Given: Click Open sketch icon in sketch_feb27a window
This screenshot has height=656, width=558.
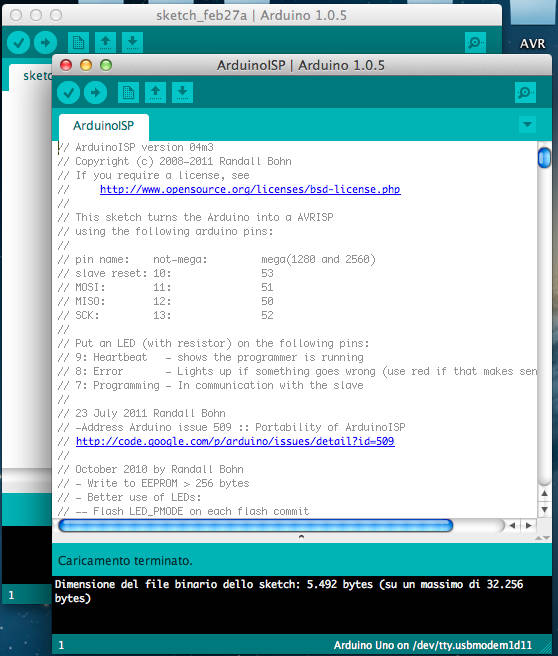Looking at the screenshot, I should [x=105, y=42].
